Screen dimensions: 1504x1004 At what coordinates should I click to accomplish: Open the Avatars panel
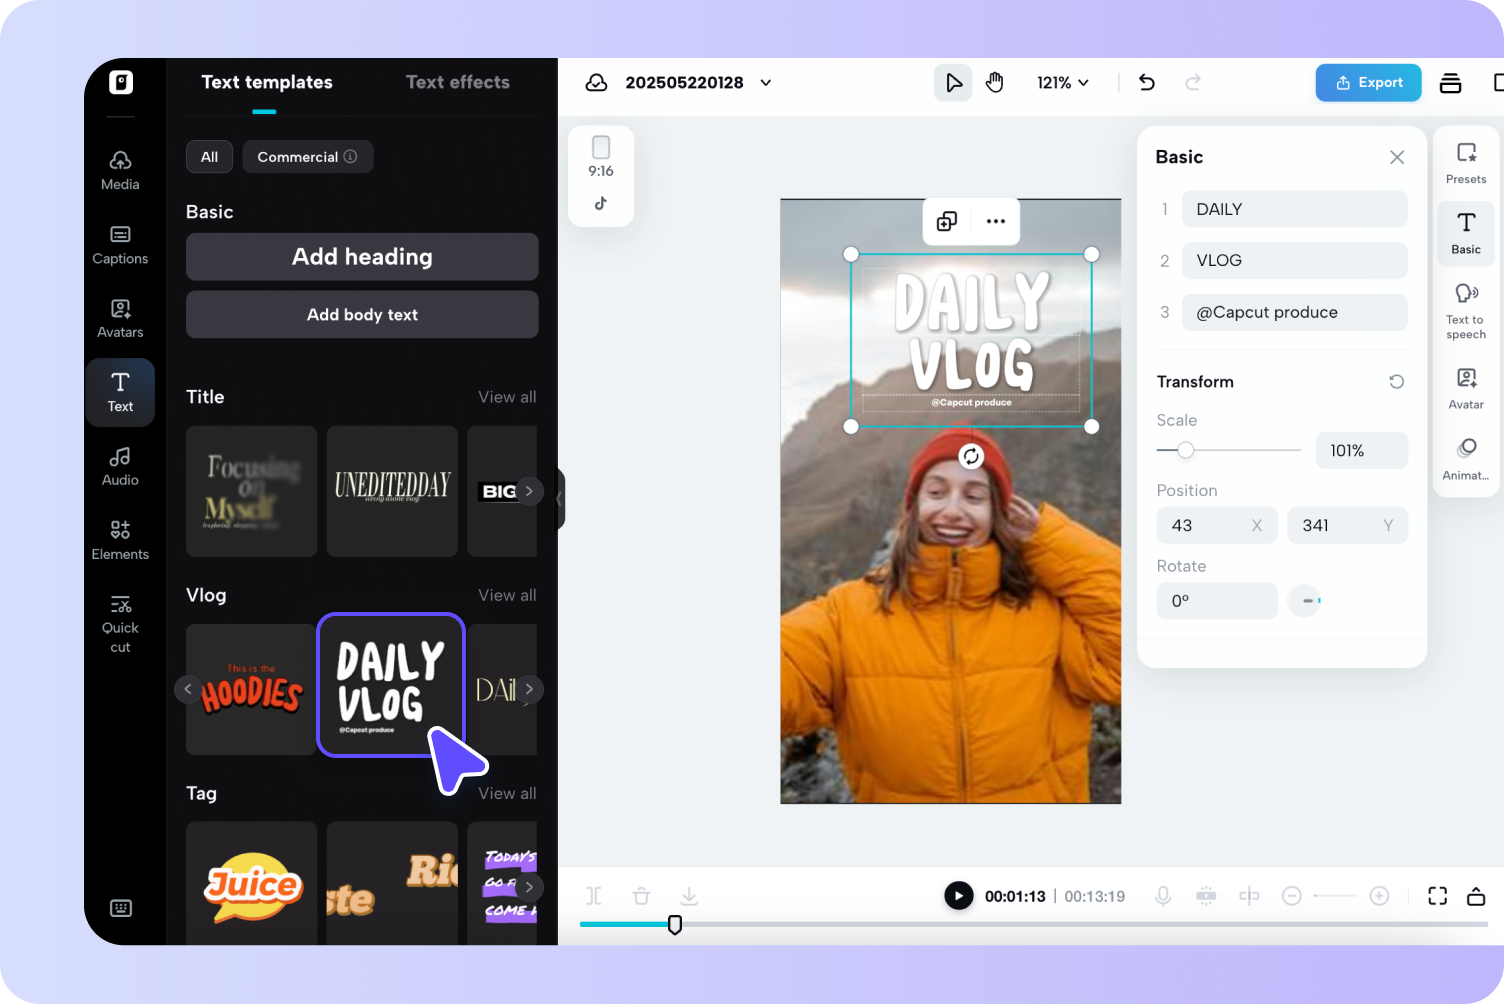[x=120, y=317]
